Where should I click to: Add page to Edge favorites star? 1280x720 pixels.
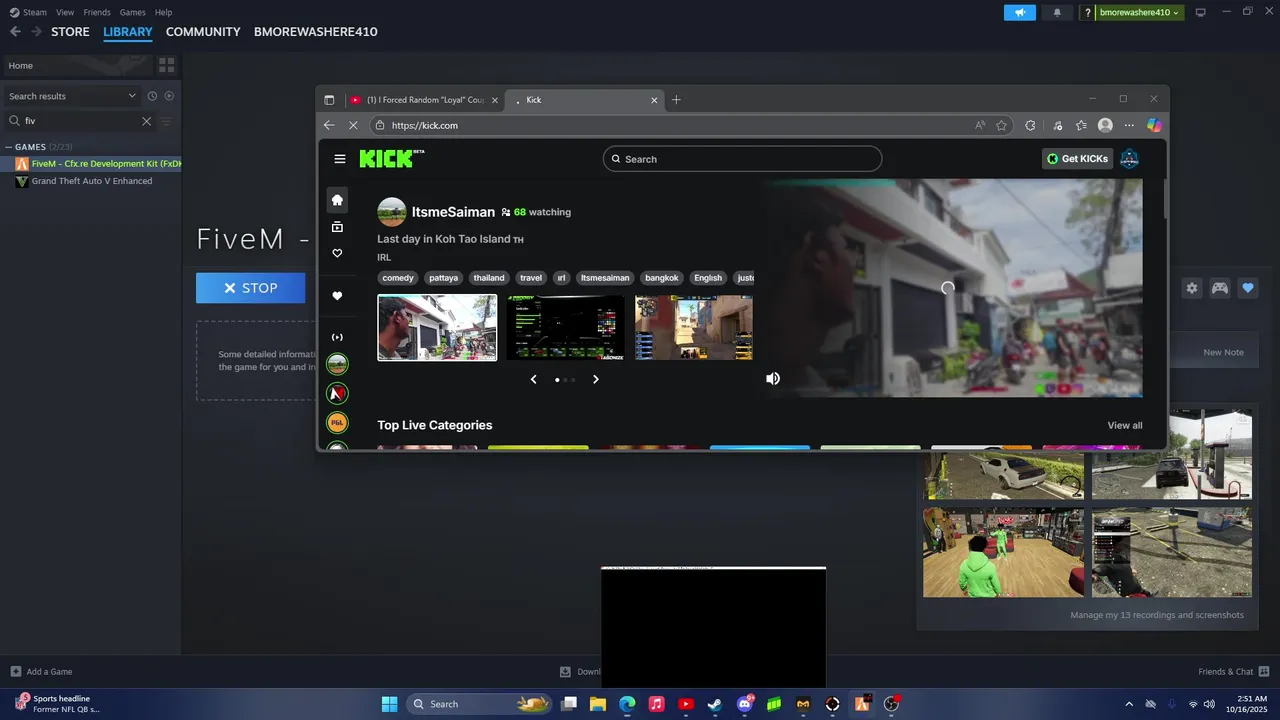(1001, 125)
